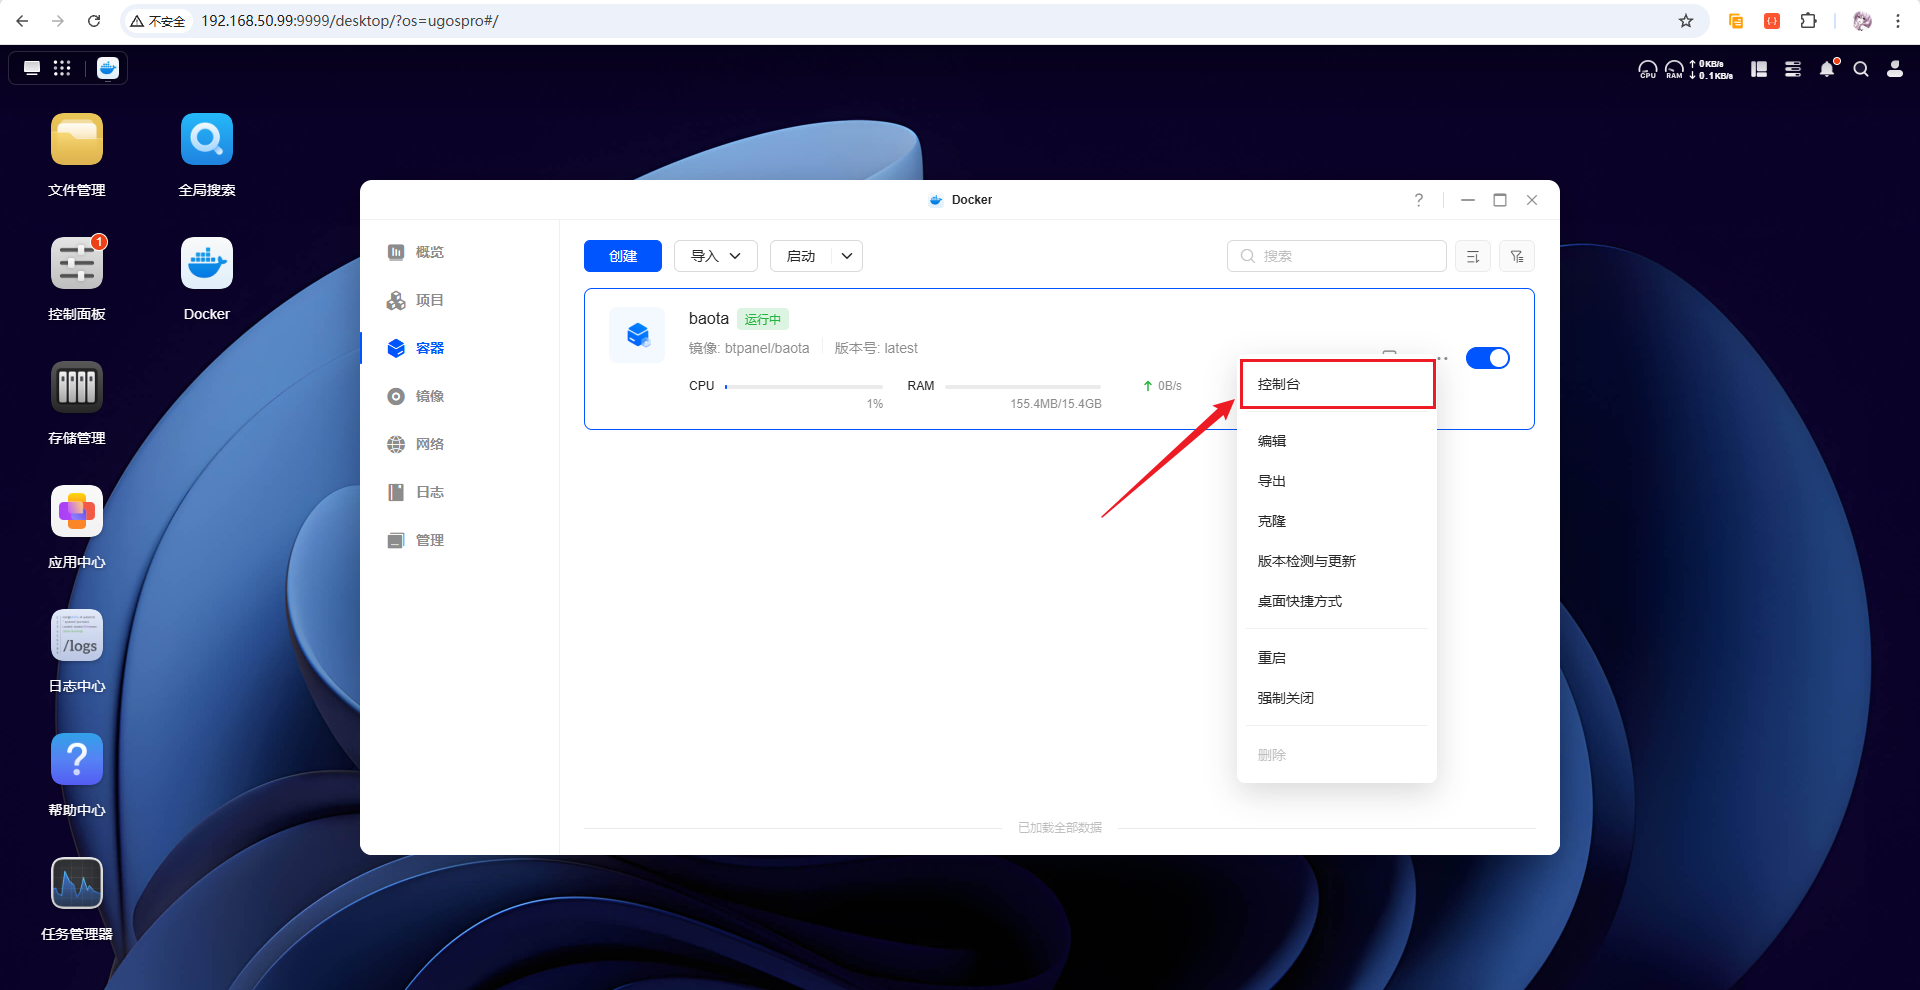
Task: Click the baota CPU usage bar
Action: [804, 386]
